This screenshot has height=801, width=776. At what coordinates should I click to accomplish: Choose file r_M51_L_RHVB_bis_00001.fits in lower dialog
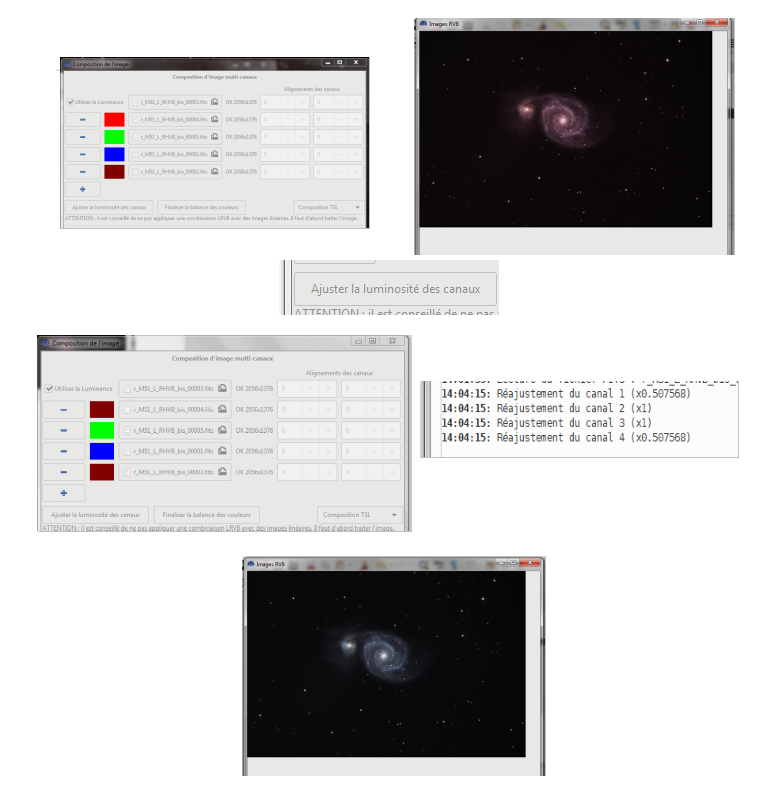tap(175, 451)
